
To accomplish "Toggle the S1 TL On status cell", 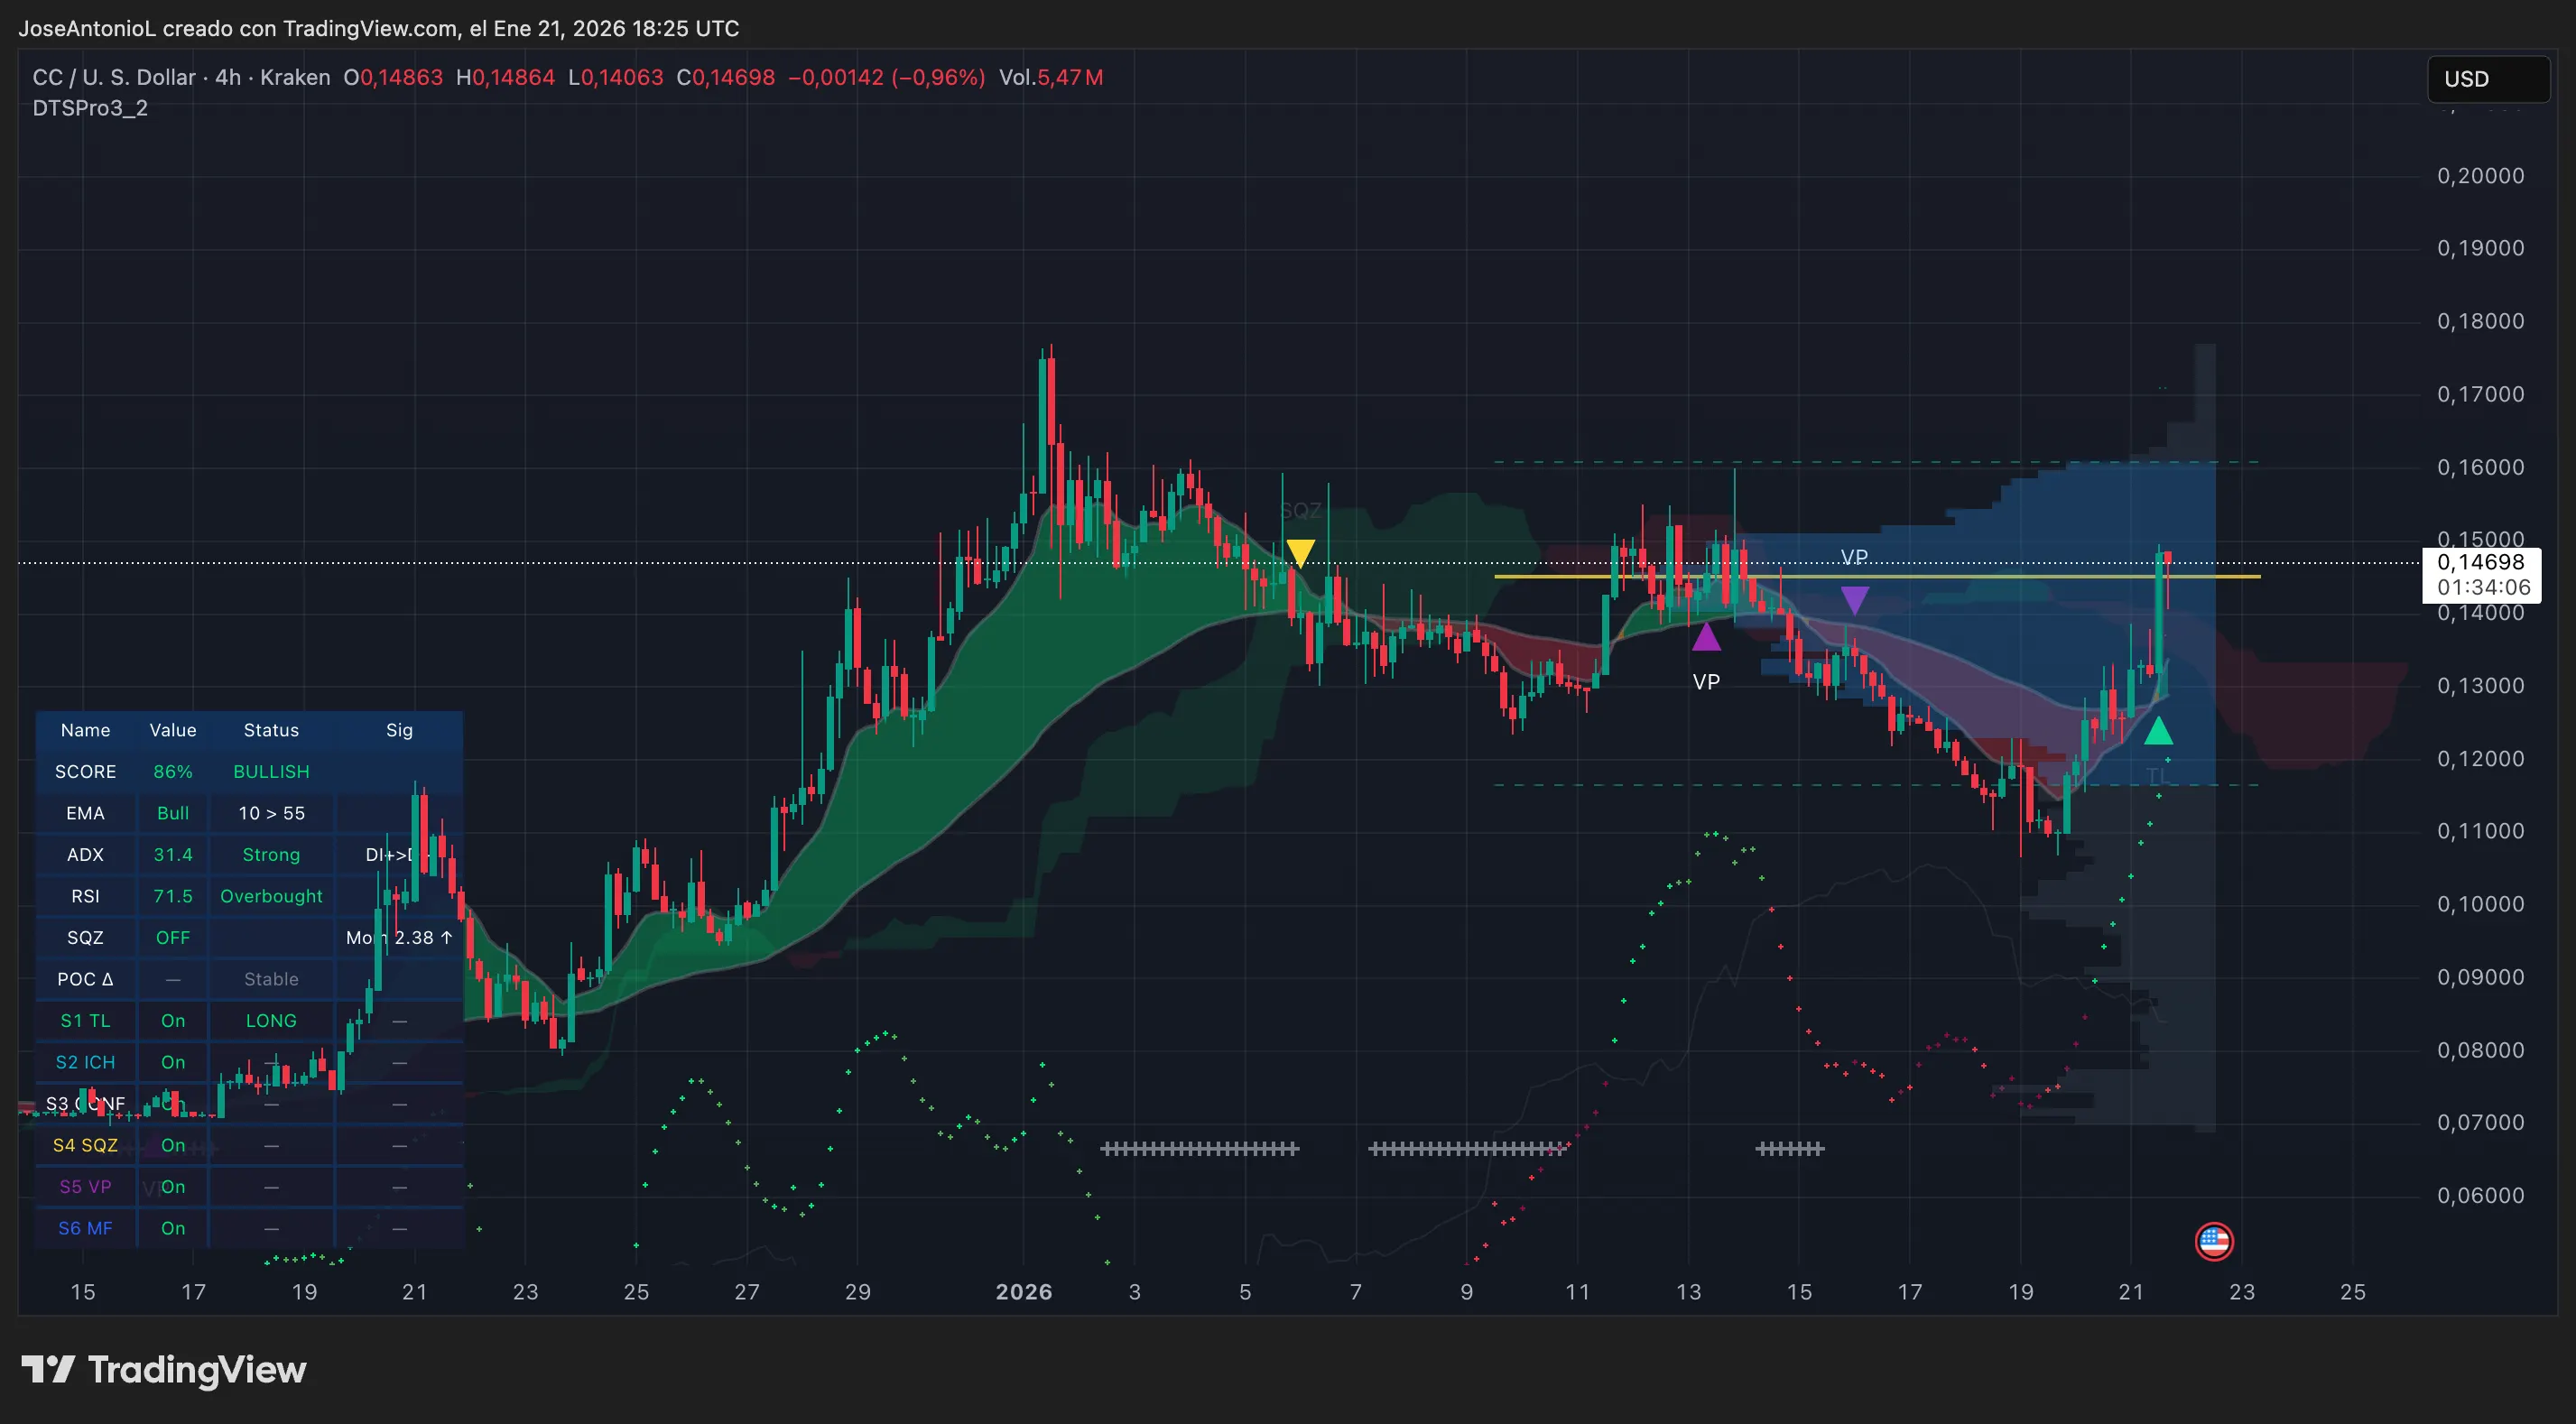I will 173,1021.
